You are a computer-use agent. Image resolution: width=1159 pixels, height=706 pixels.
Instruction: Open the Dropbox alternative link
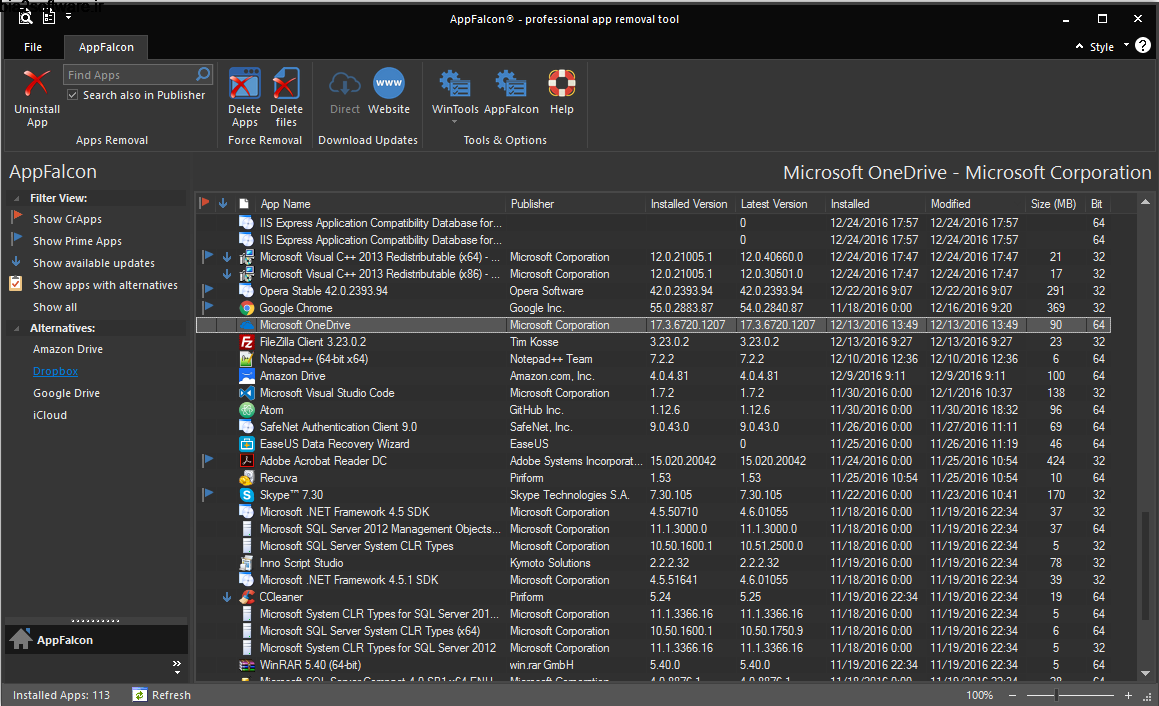(55, 372)
